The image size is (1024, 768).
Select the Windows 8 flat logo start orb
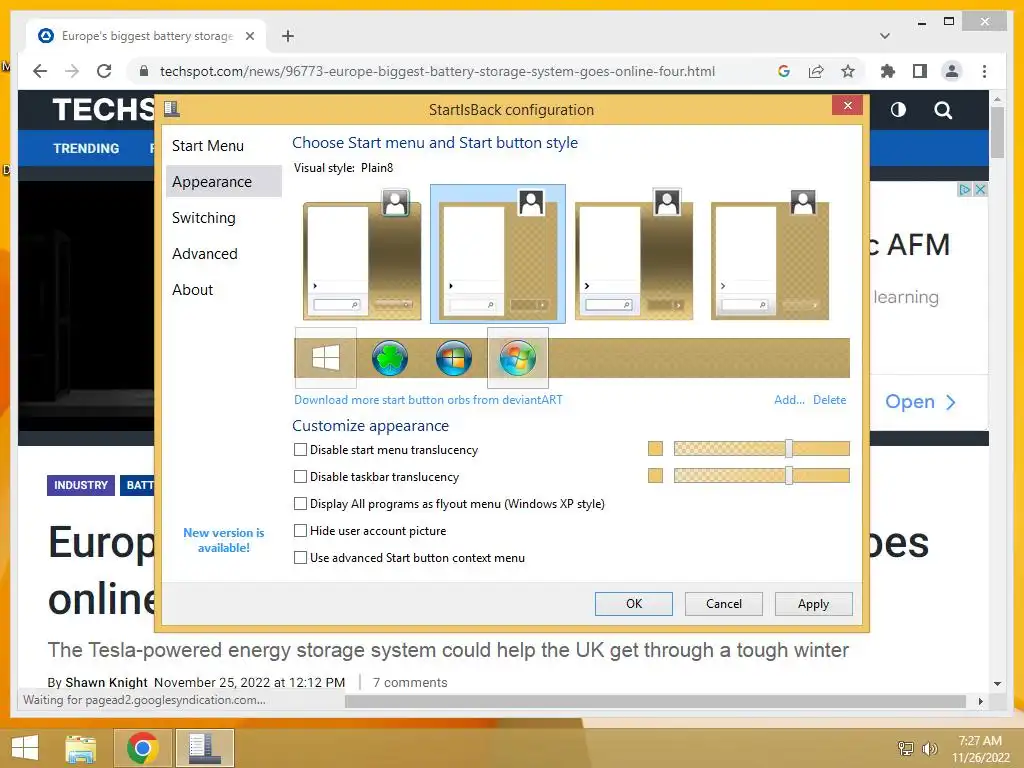(325, 358)
